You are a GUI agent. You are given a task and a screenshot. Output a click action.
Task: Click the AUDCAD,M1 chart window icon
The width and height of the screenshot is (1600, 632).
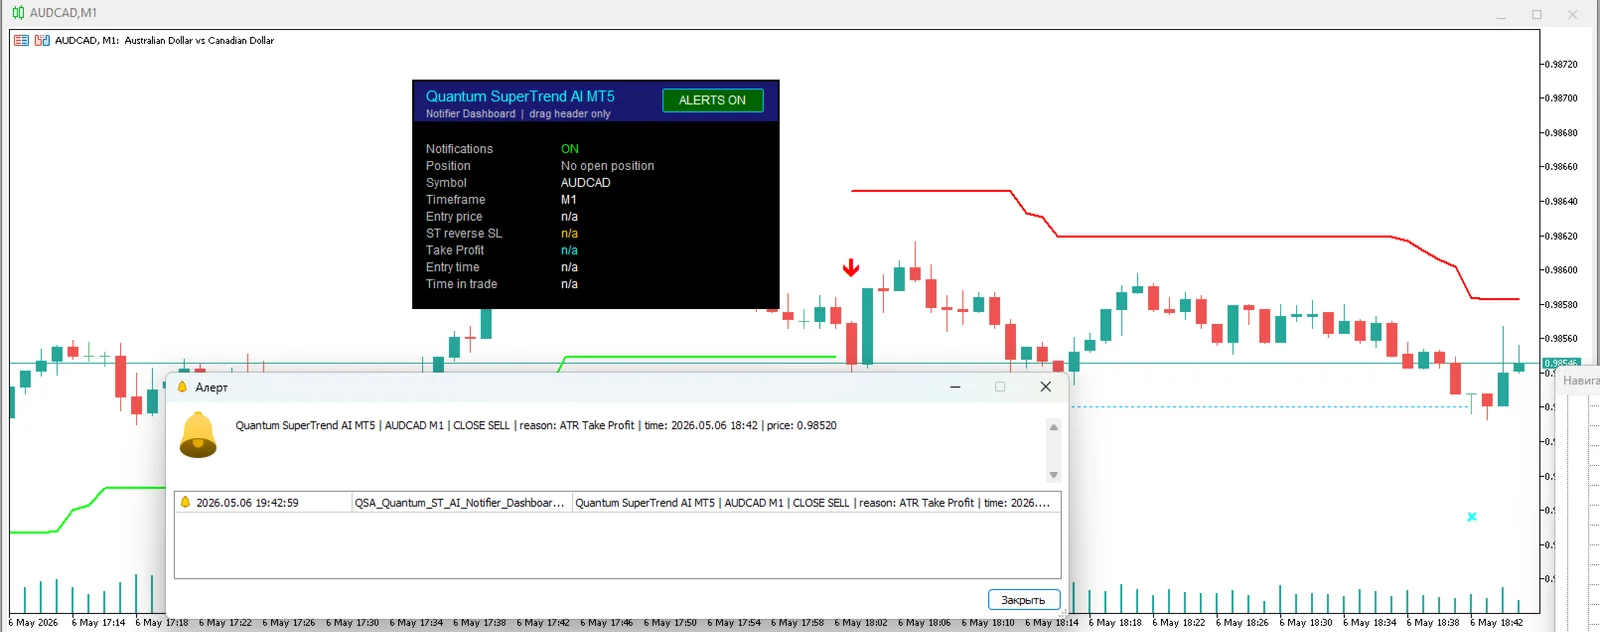point(18,13)
